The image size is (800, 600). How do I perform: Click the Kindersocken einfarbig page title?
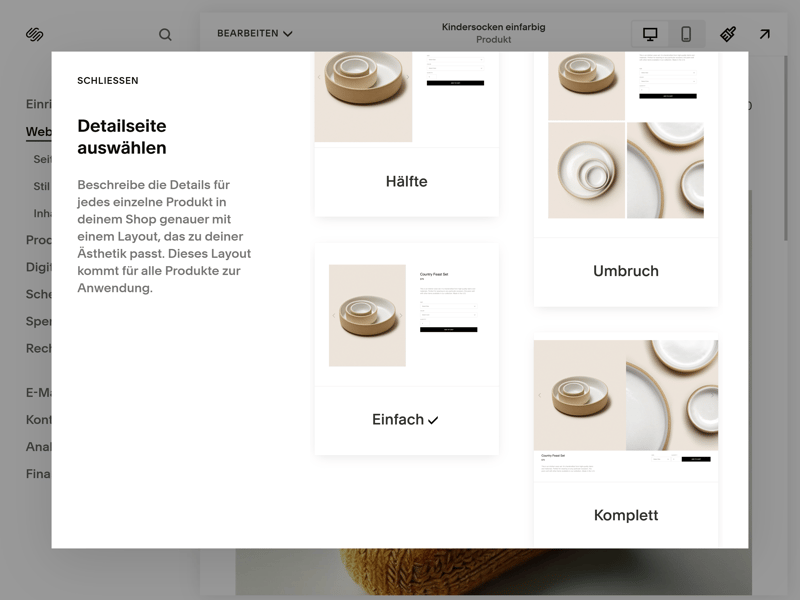coord(493,27)
